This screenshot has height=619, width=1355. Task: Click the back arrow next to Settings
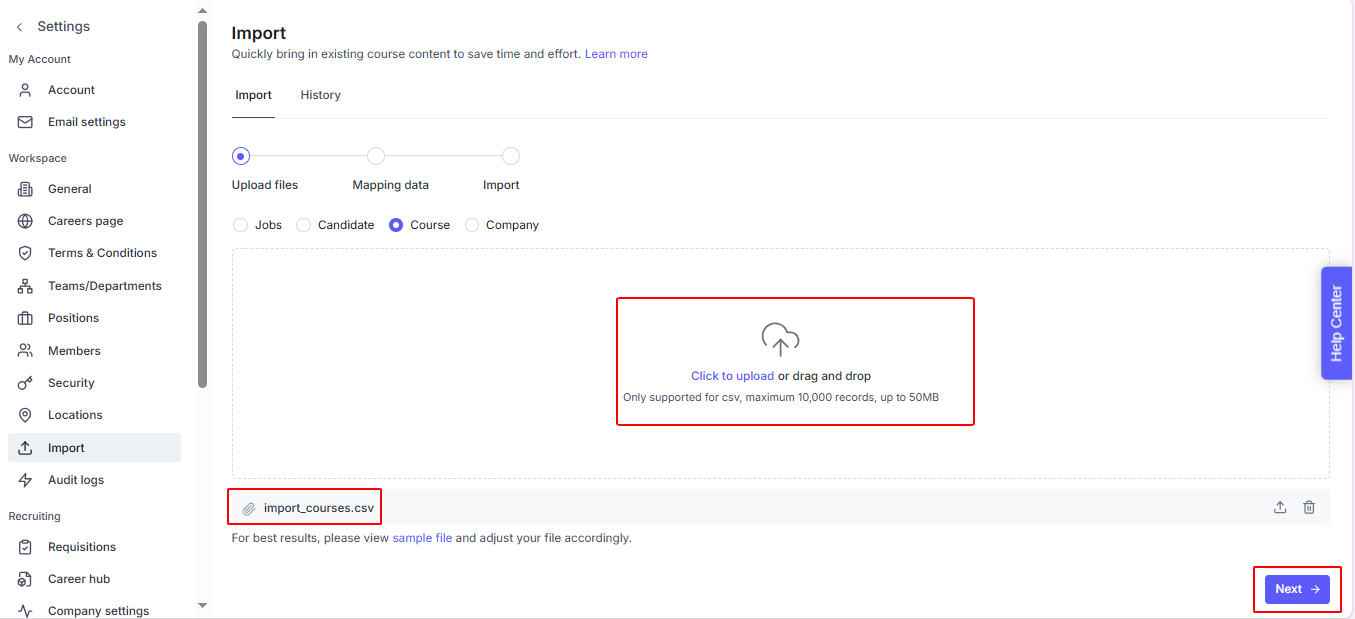click(19, 27)
